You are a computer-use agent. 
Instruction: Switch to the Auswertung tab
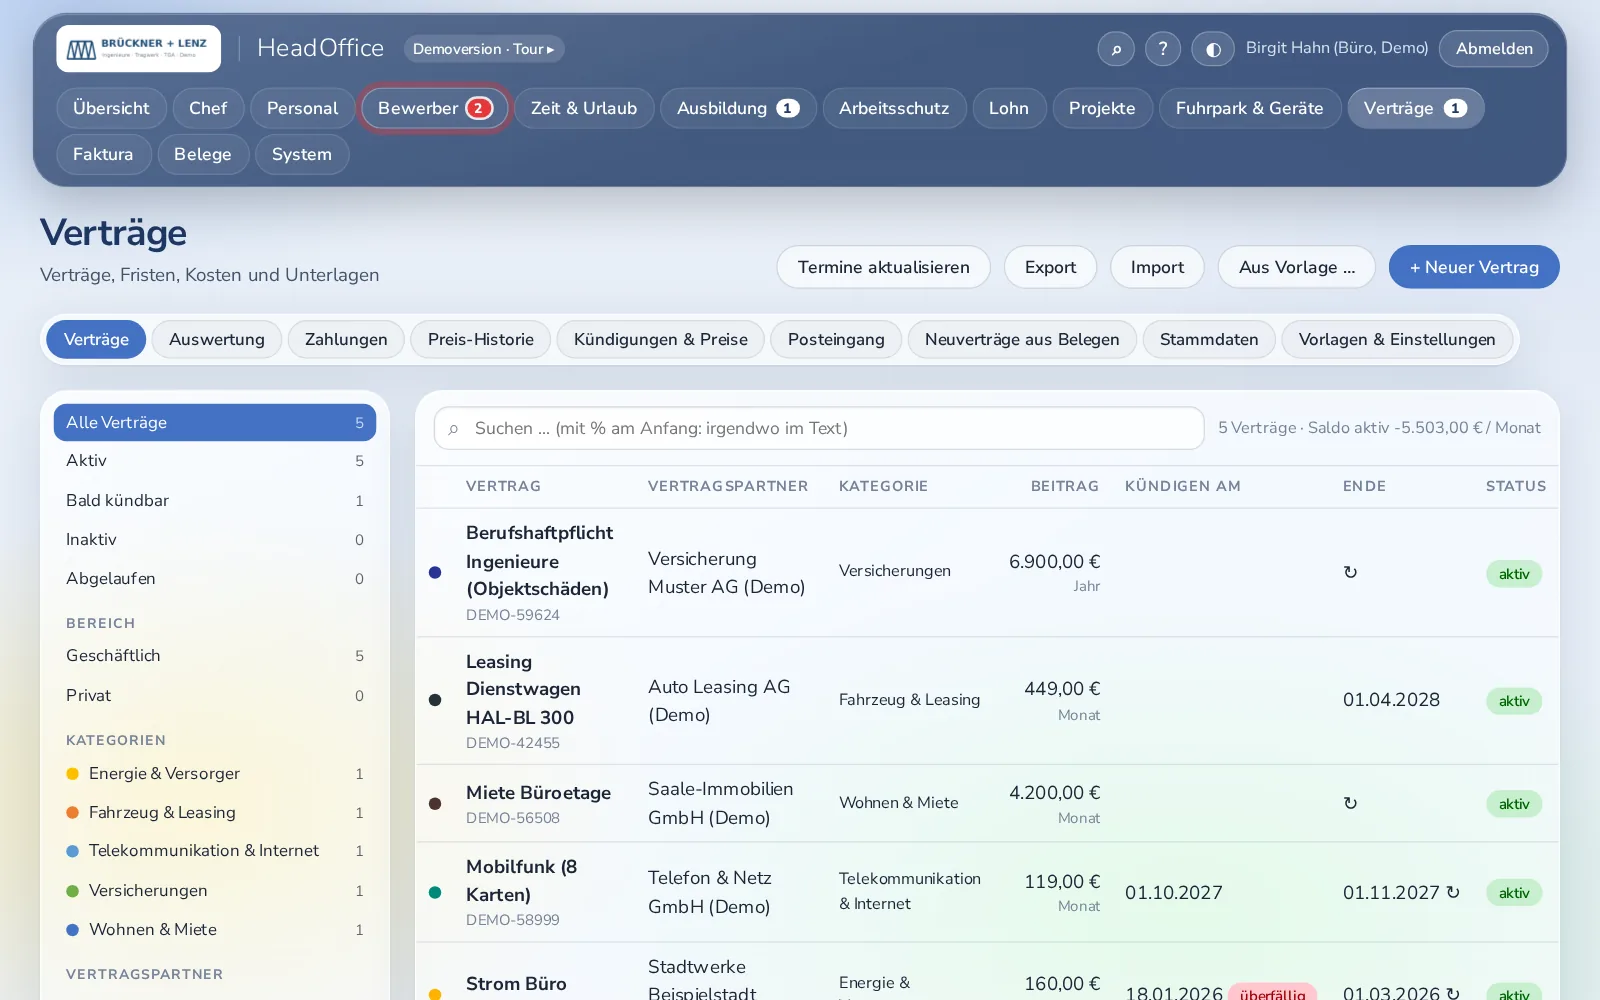(217, 340)
